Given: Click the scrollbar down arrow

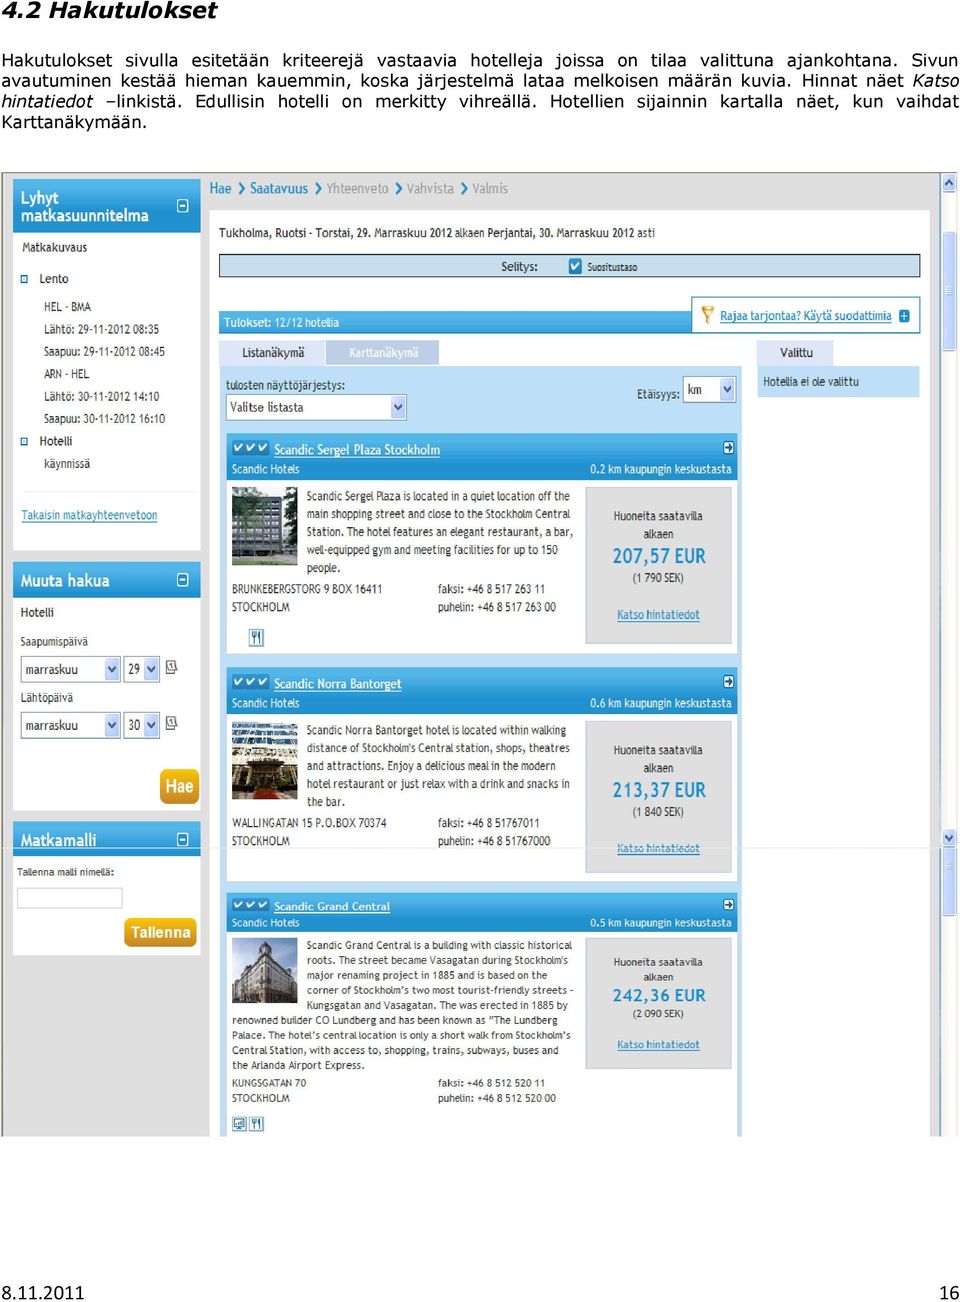Looking at the screenshot, I should tap(949, 838).
